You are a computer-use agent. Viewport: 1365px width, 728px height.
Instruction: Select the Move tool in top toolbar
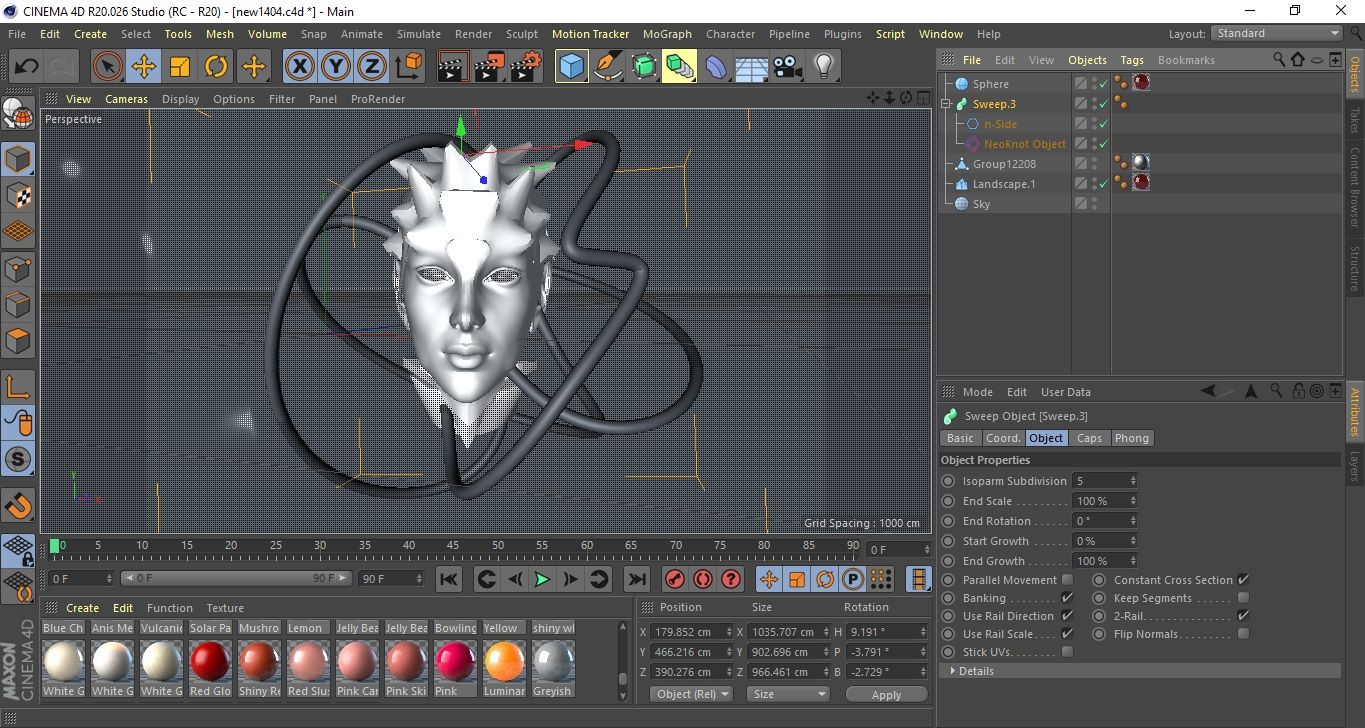coord(143,67)
